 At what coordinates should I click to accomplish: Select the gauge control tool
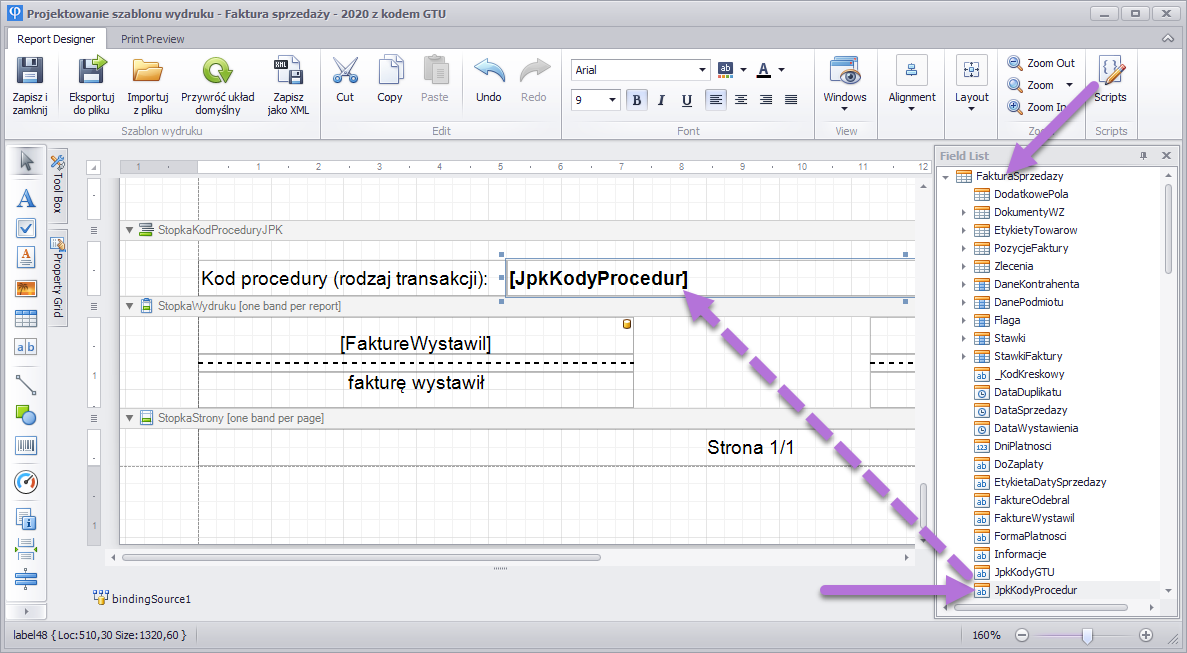click(26, 483)
